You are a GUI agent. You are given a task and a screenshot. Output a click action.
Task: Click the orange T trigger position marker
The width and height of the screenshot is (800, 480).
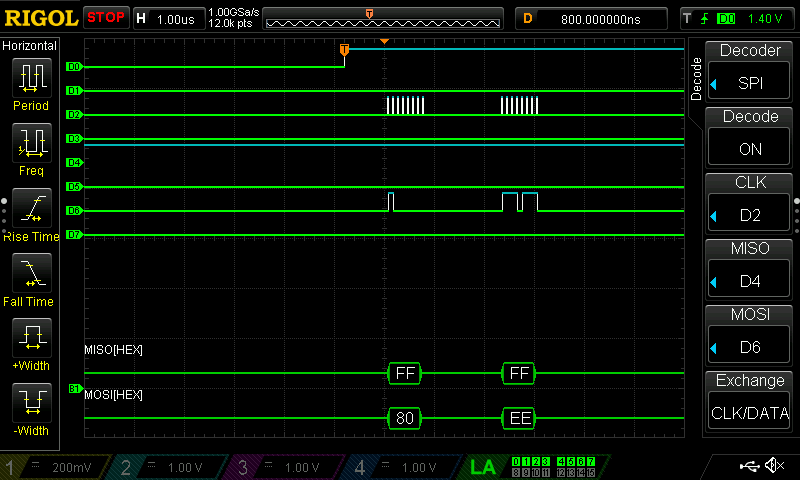click(x=345, y=50)
